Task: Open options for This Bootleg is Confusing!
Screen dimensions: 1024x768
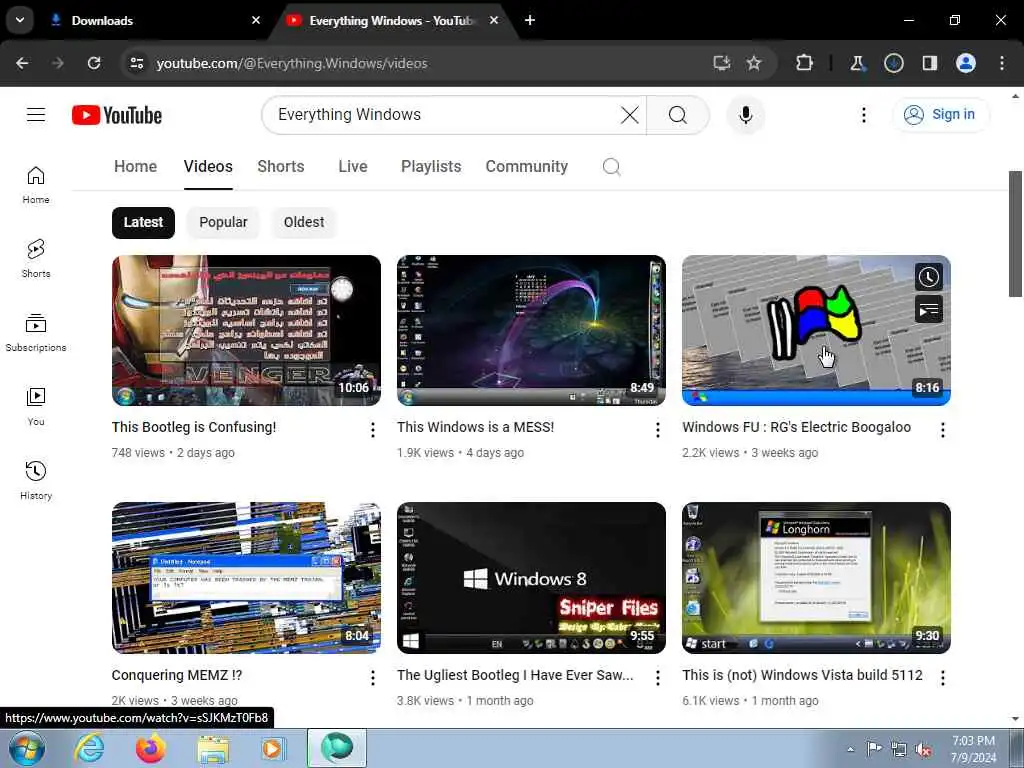Action: point(372,430)
